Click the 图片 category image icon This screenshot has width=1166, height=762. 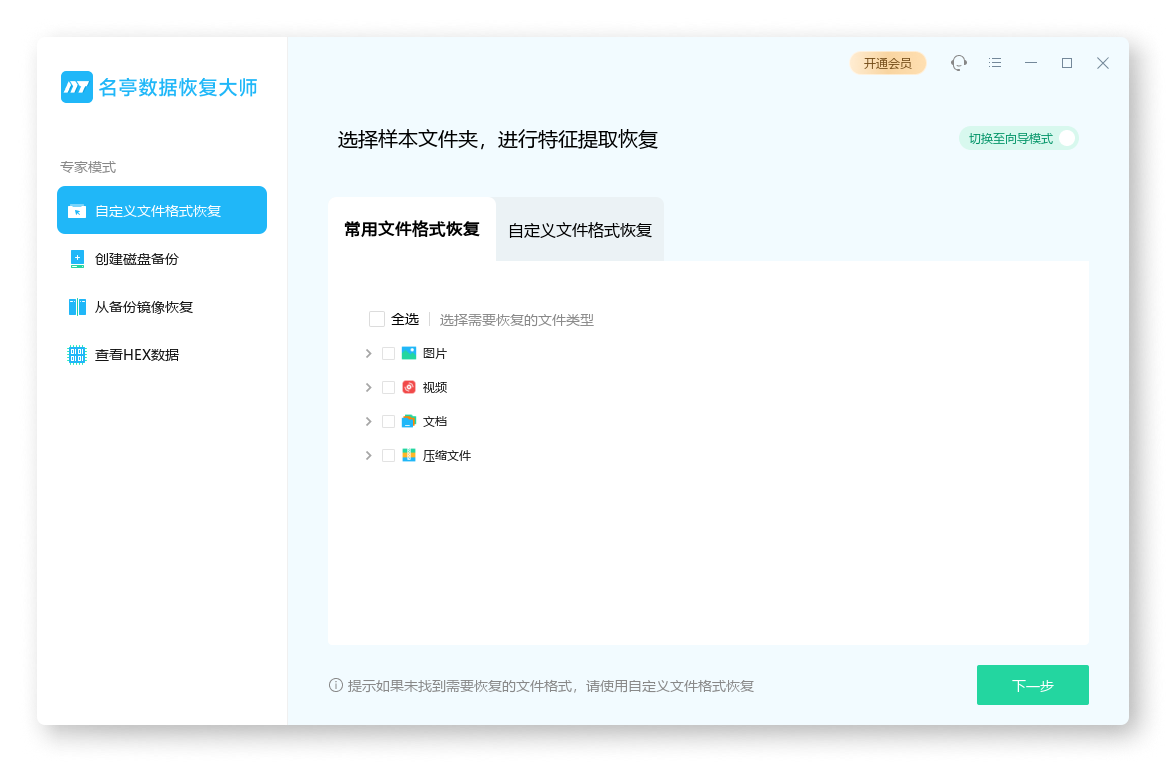click(410, 353)
